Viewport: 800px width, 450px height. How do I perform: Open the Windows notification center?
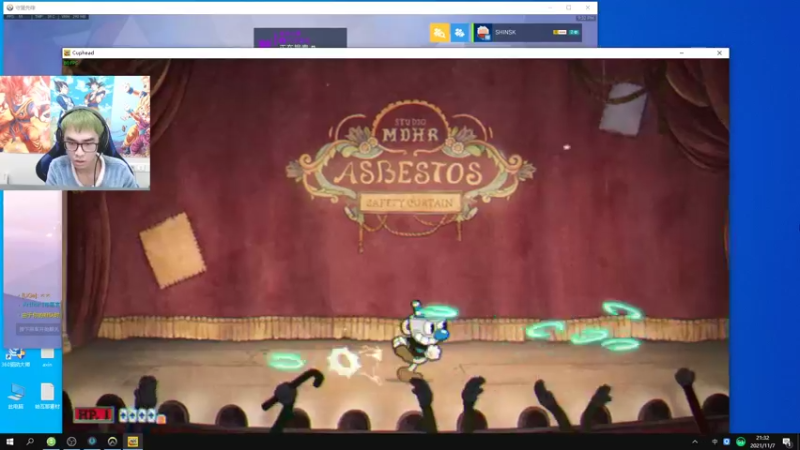[787, 442]
